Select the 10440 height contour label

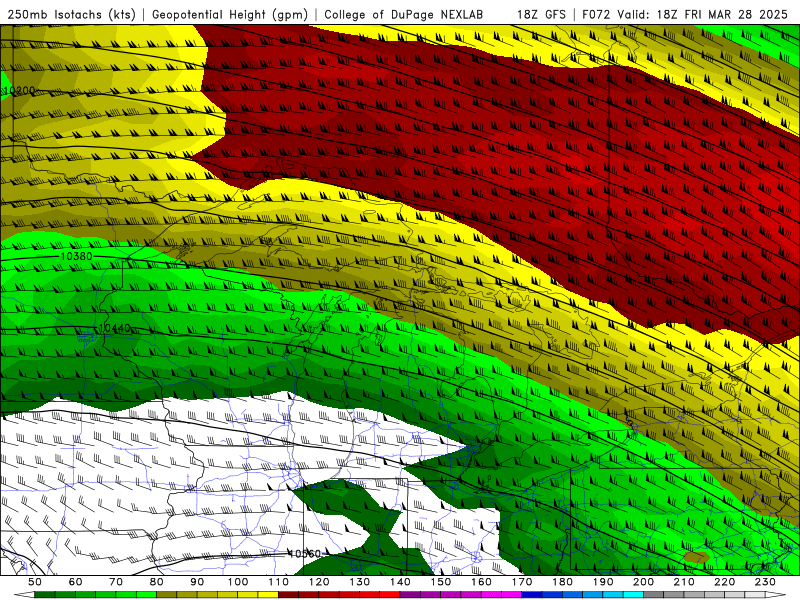pyautogui.click(x=114, y=328)
